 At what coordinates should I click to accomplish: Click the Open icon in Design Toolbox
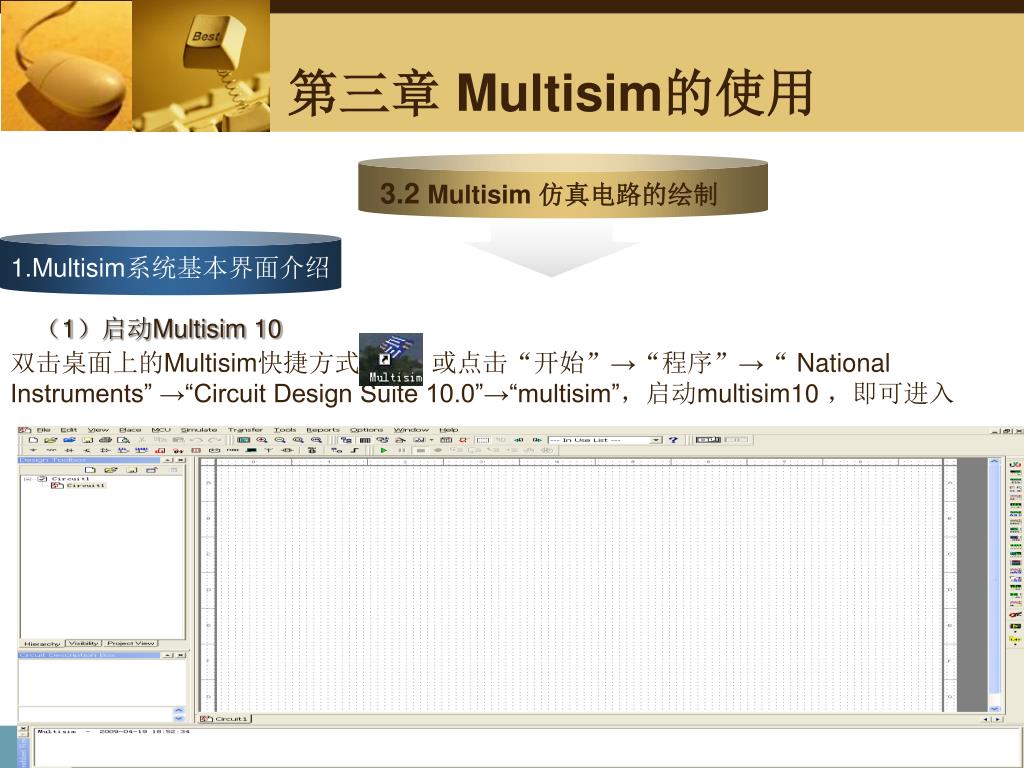[x=110, y=470]
